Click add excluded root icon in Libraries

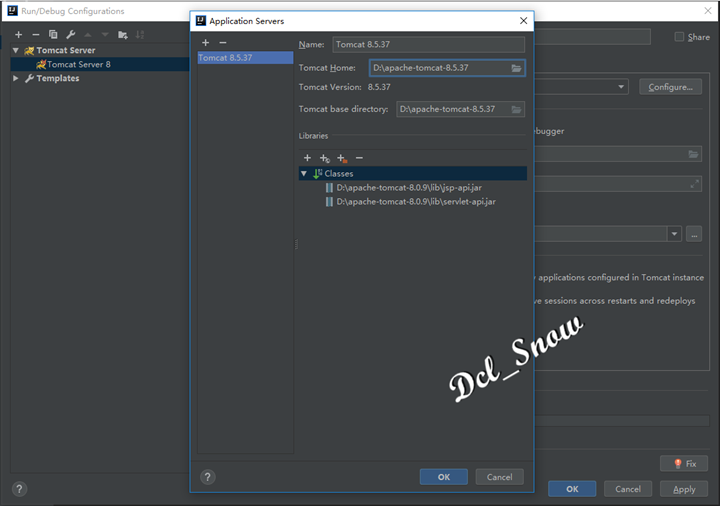[342, 158]
